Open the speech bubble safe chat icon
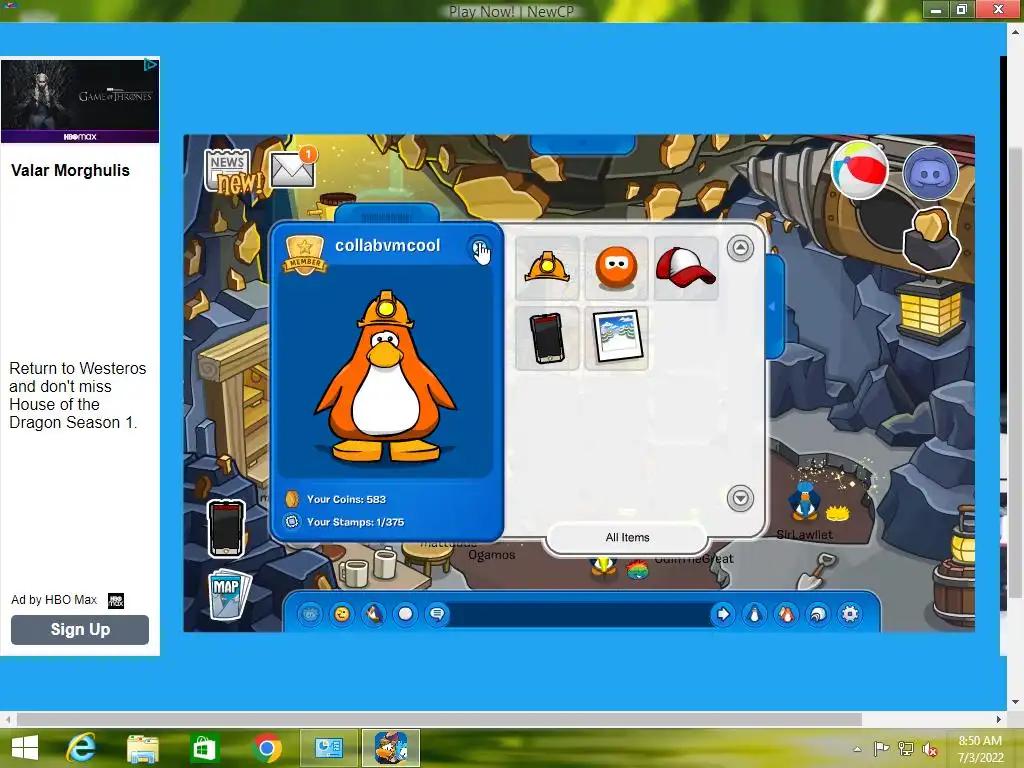The width and height of the screenshot is (1024, 768). [438, 614]
